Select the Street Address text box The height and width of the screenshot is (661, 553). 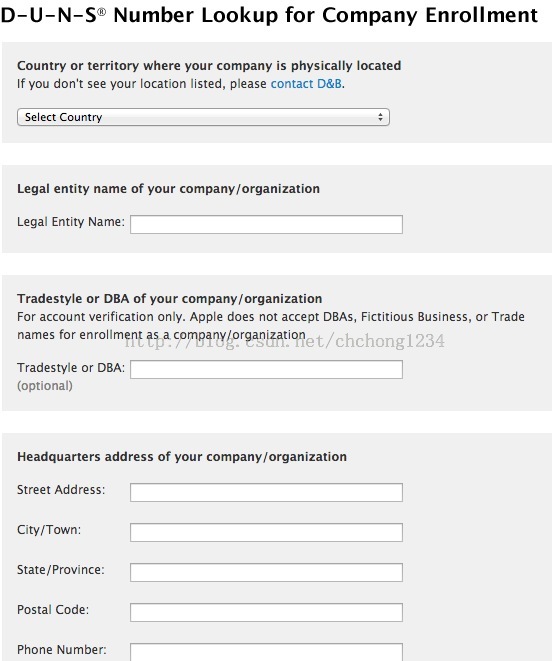pos(266,492)
